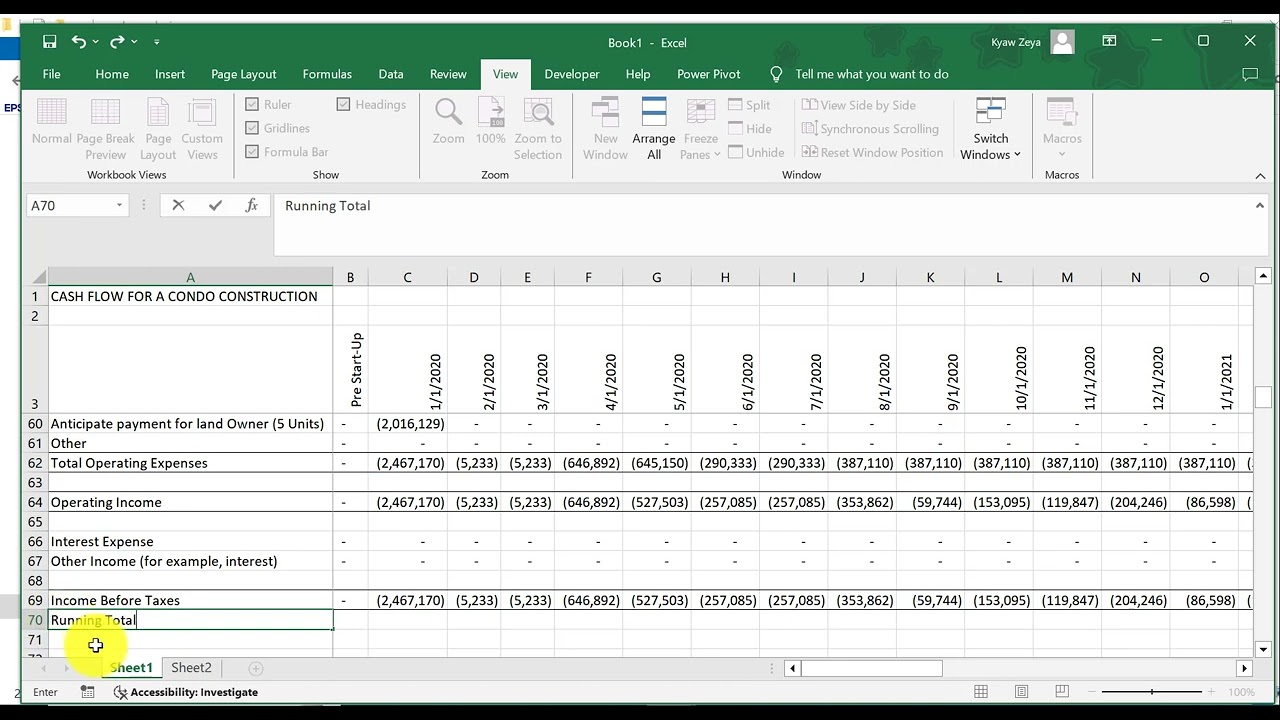The width and height of the screenshot is (1280, 720).
Task: Click the Undo arrow icon
Action: point(78,42)
